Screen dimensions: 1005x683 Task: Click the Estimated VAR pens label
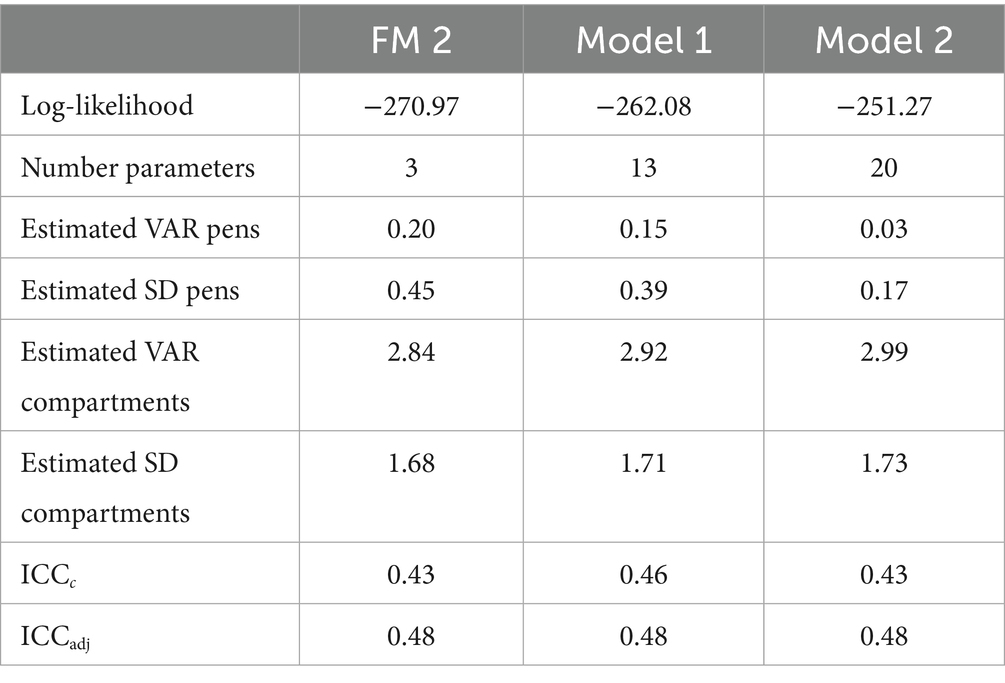pyautogui.click(x=140, y=229)
